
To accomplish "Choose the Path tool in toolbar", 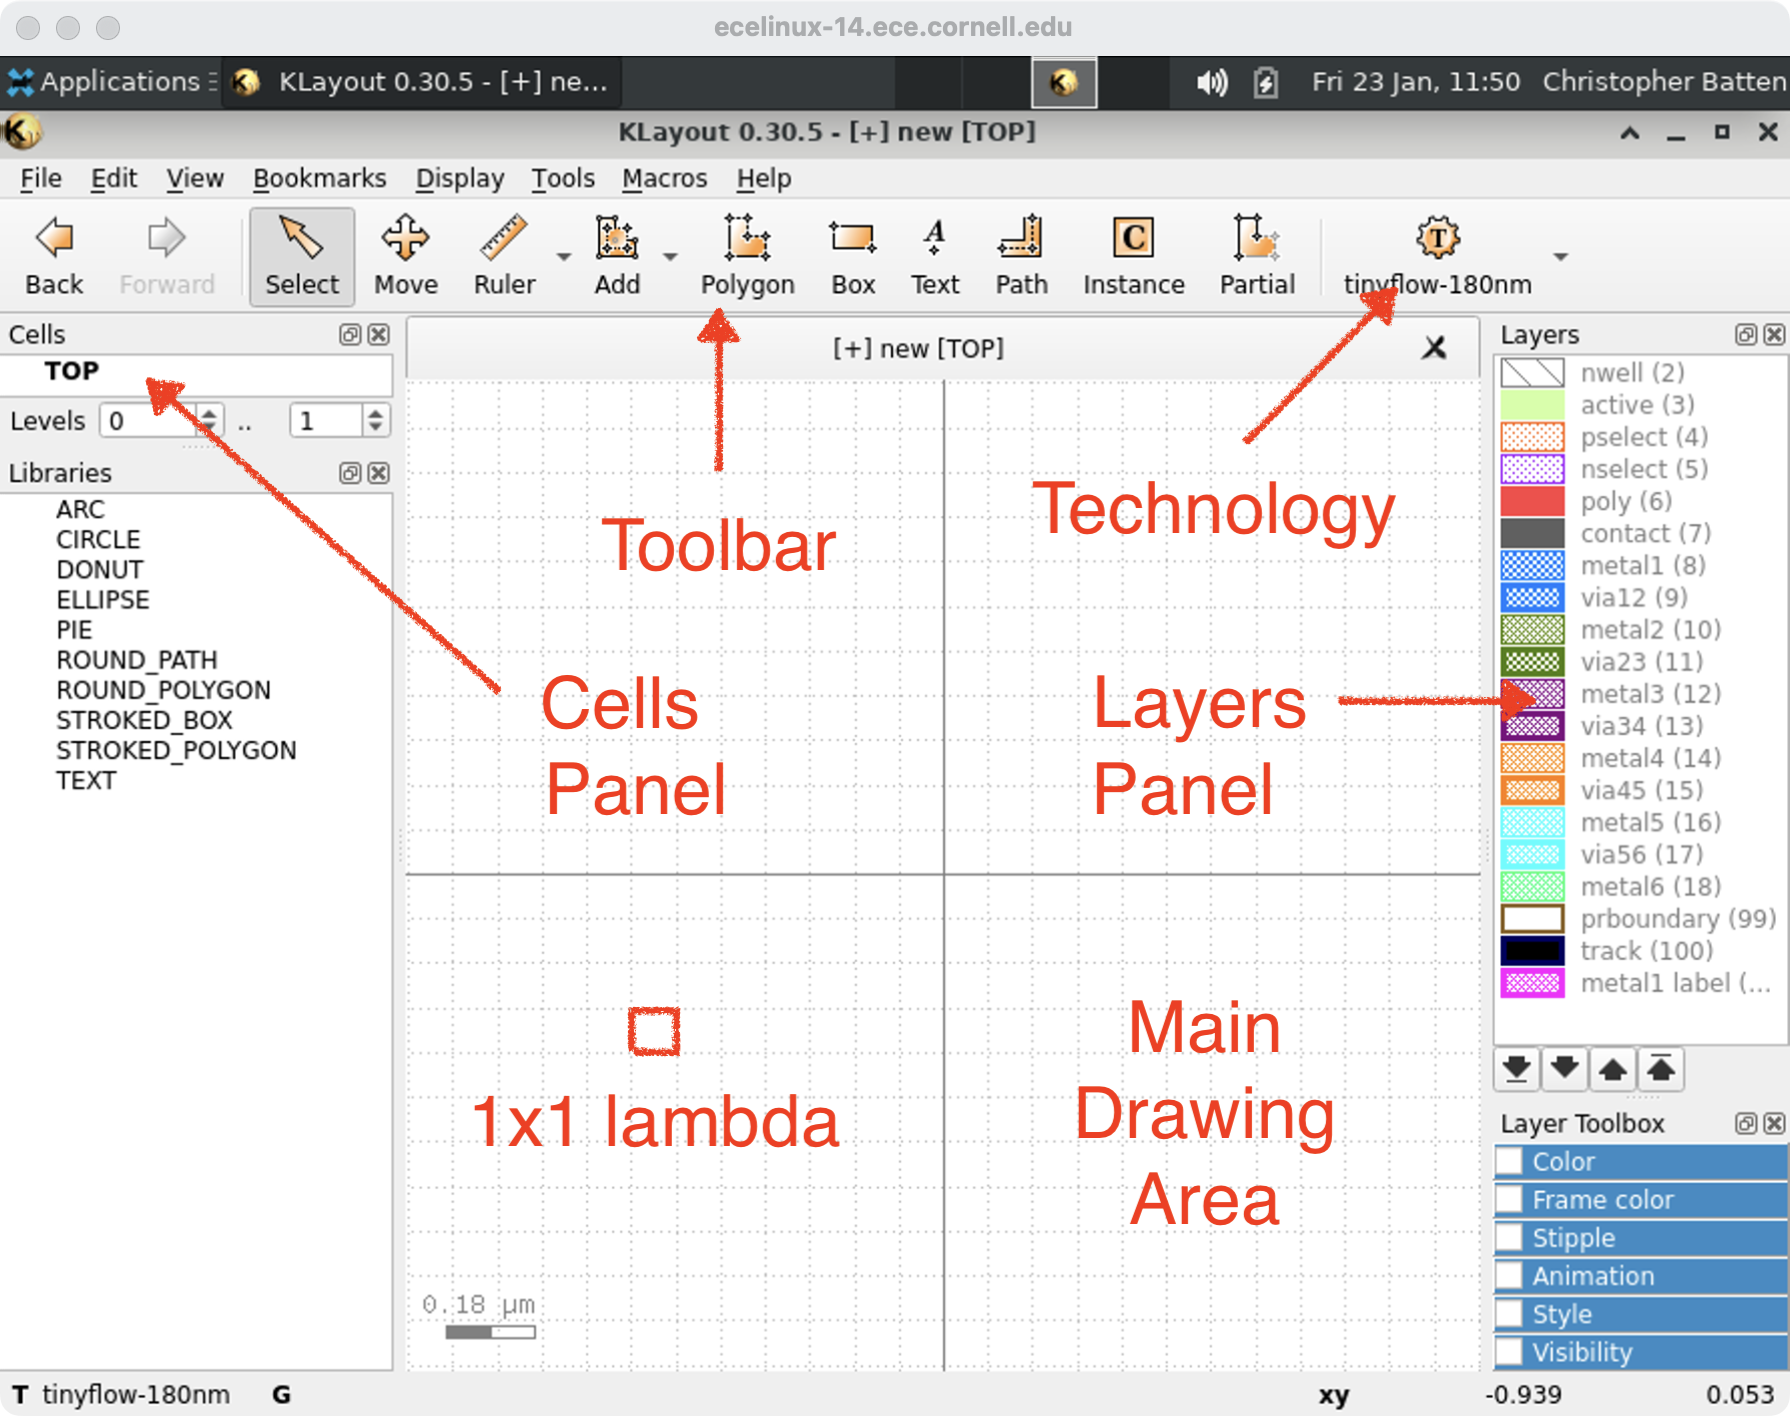I will 1020,256.
